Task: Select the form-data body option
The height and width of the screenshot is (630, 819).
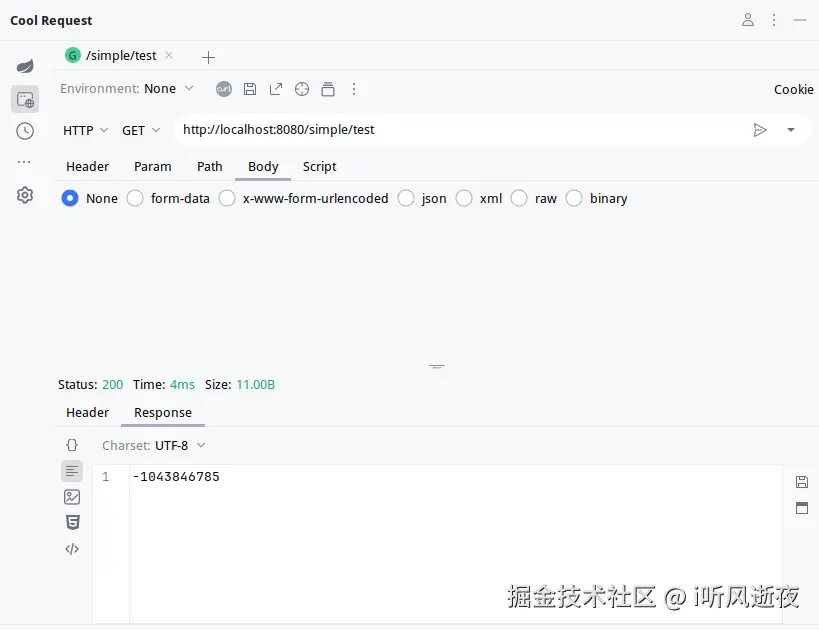Action: 135,199
